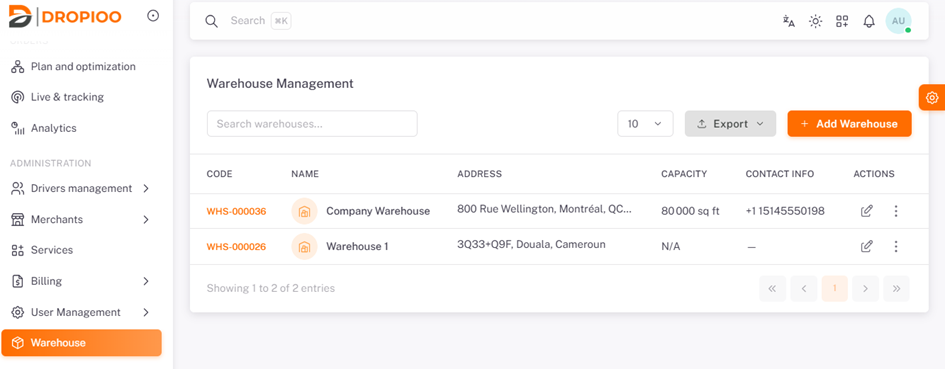Click the Analytics chart icon
945x369 pixels.
[x=17, y=128]
